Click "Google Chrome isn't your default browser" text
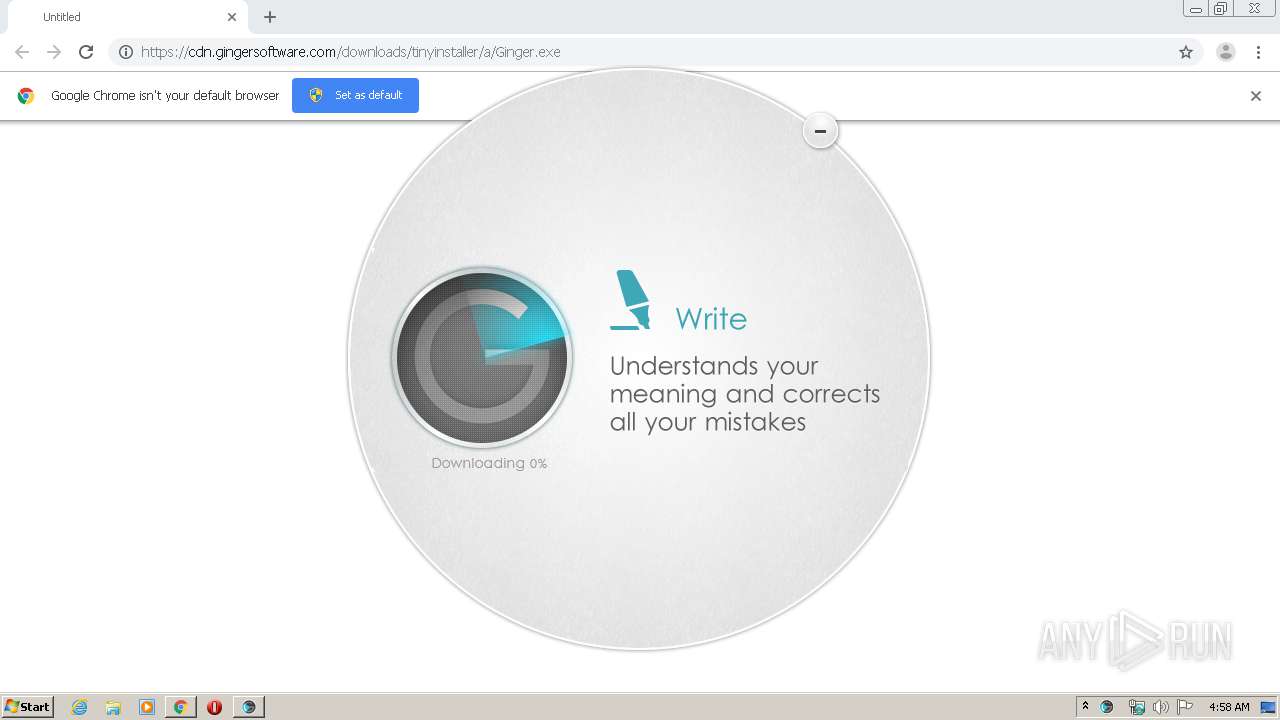The image size is (1280, 720). pos(165,96)
